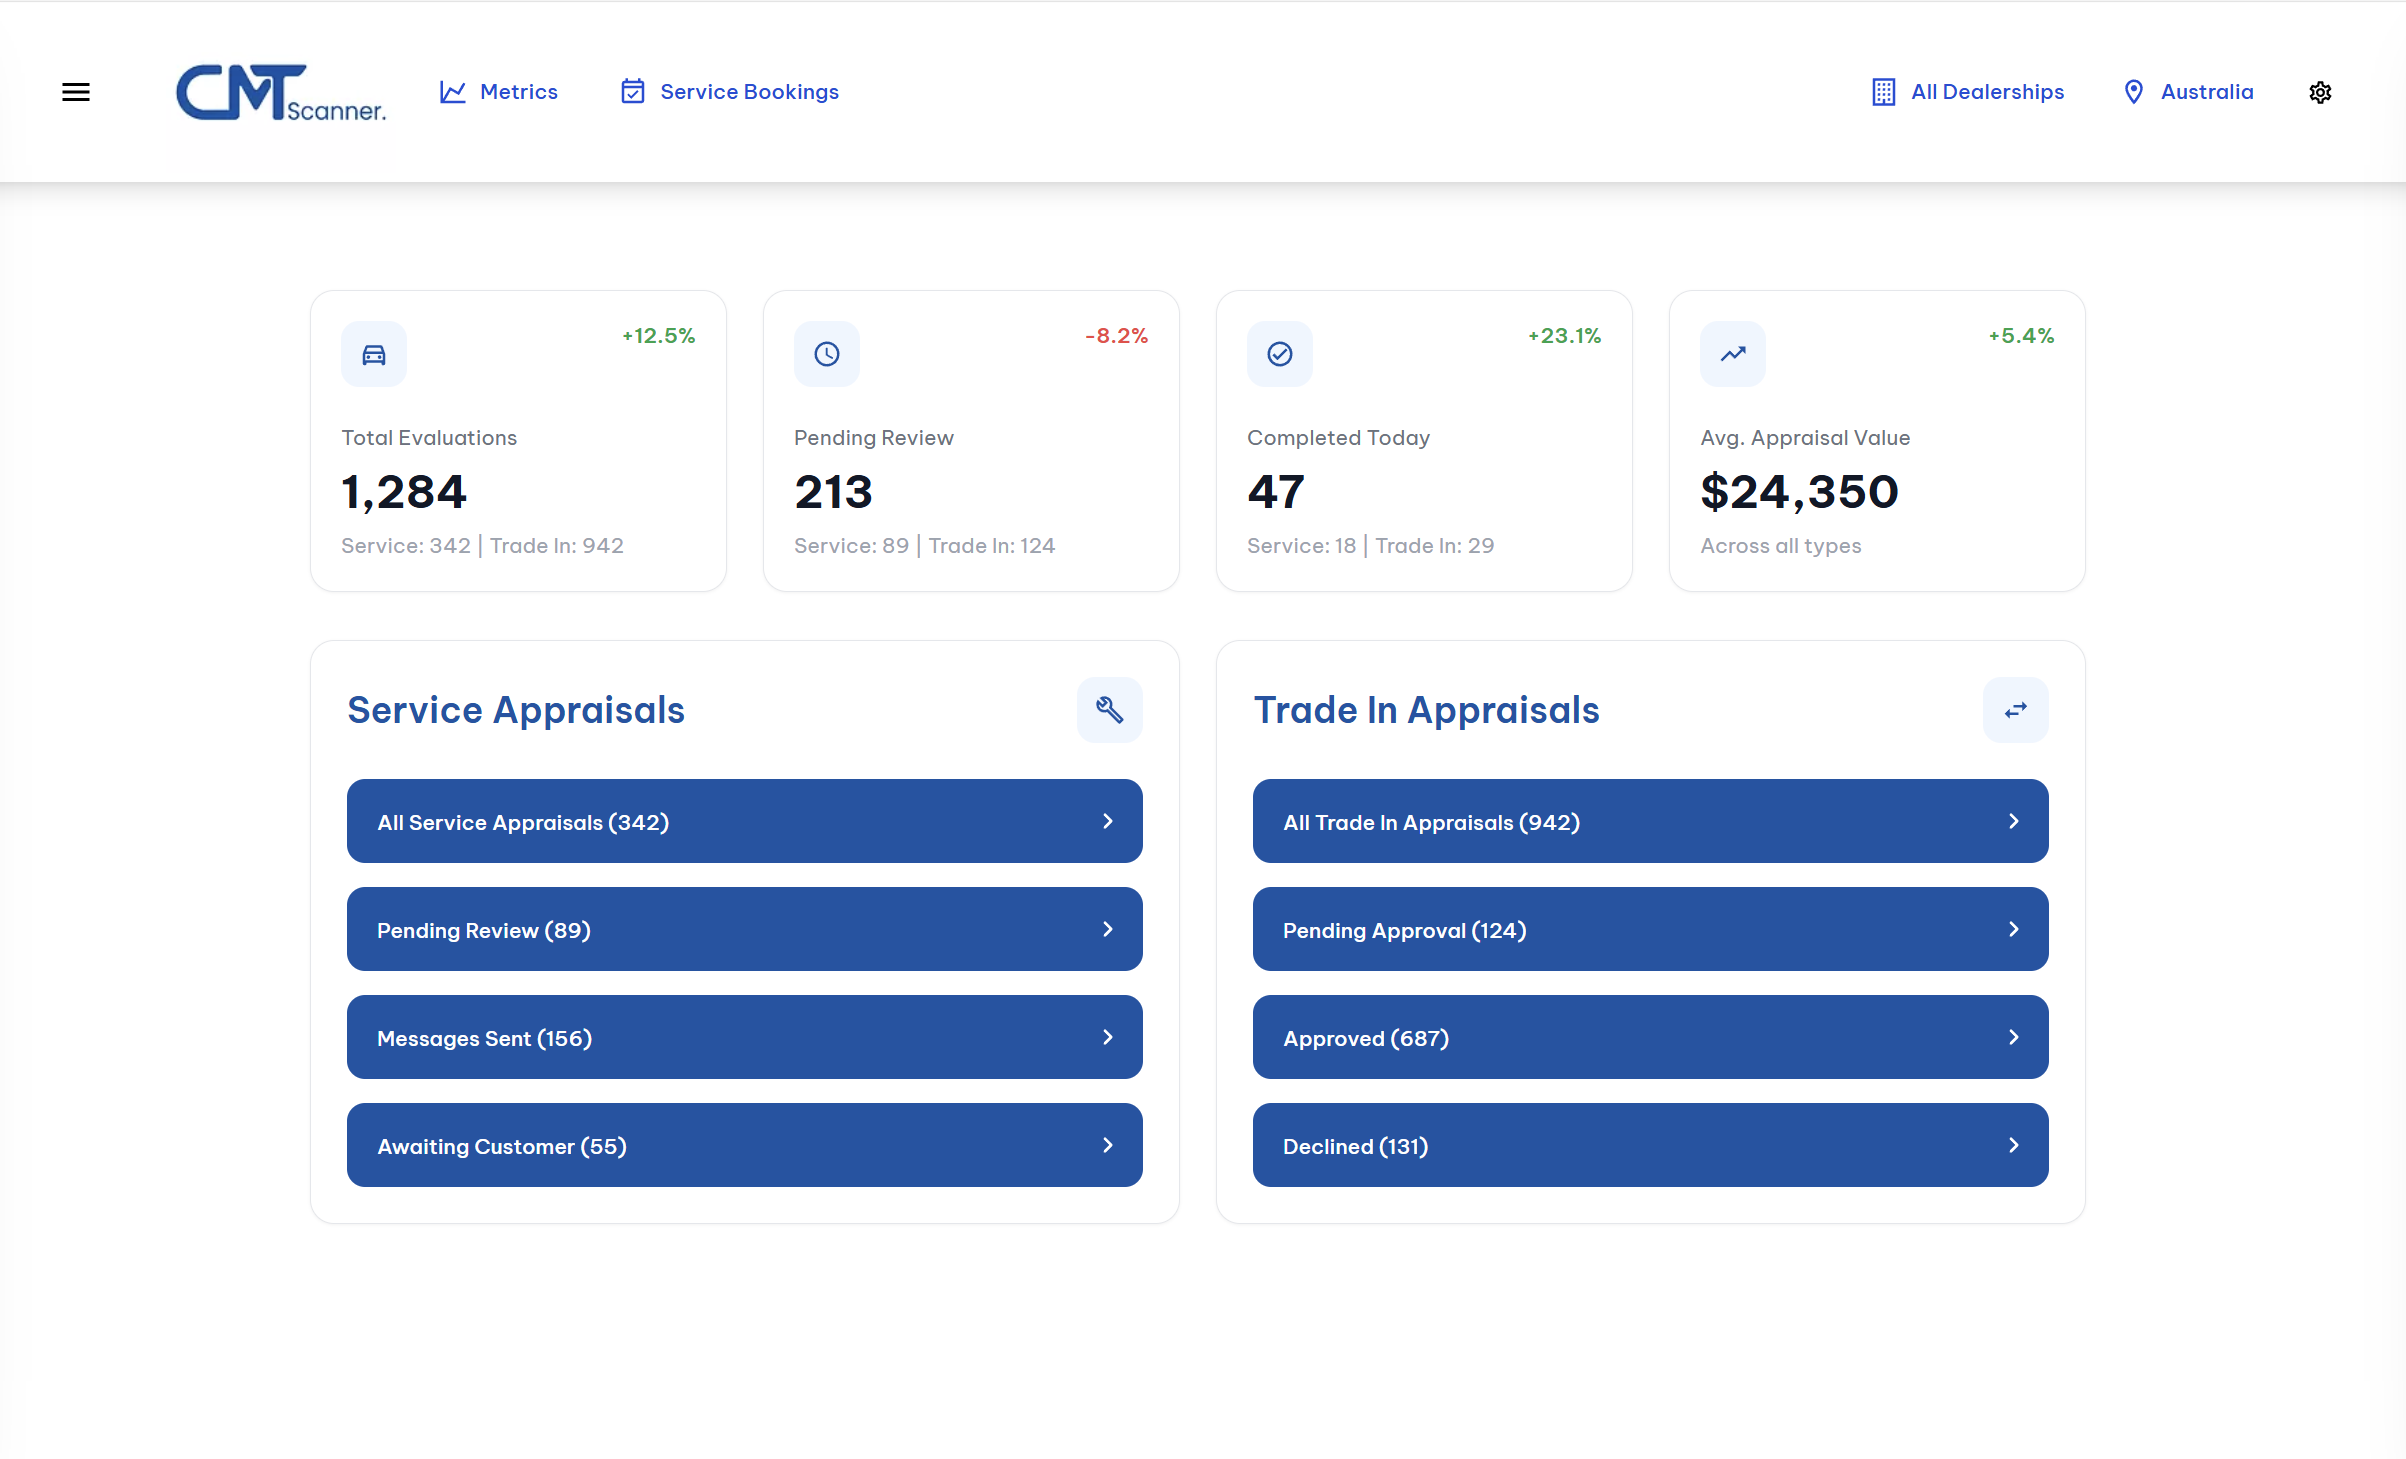This screenshot has width=2406, height=1459.
Task: Click the -8.2% change indicator
Action: pos(1116,336)
